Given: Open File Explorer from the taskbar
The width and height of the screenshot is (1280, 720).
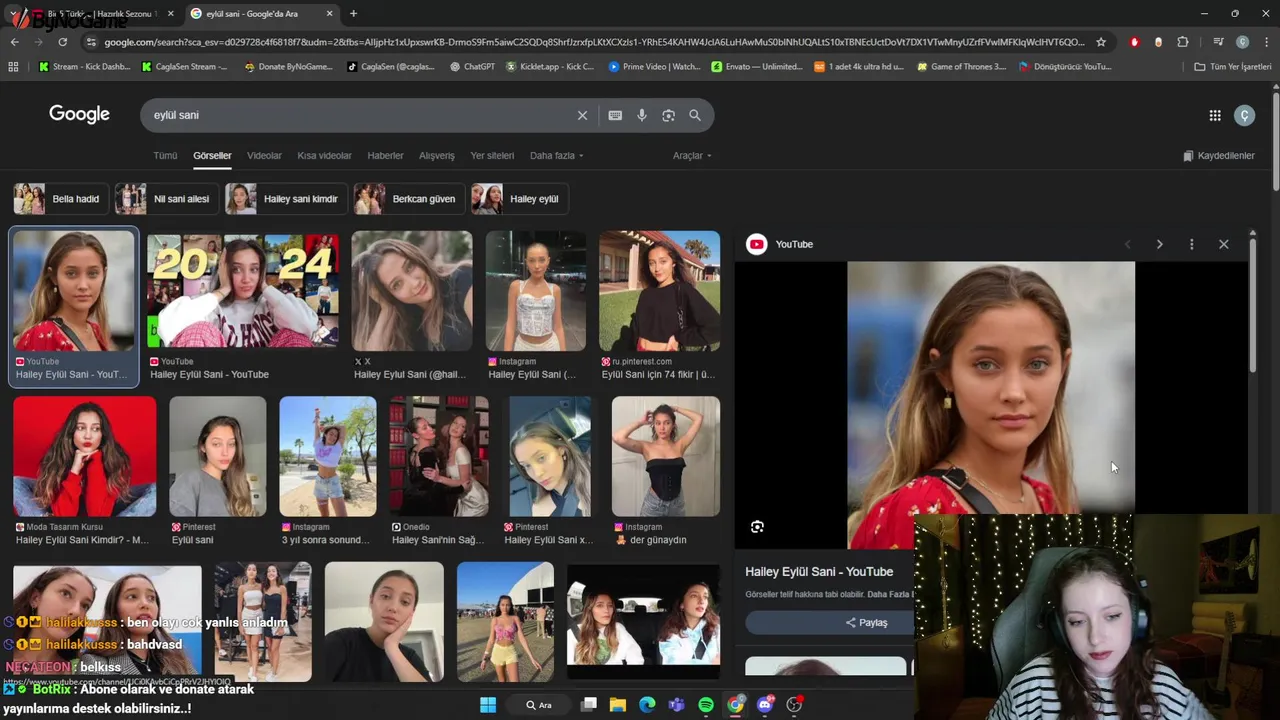Looking at the screenshot, I should 618,705.
